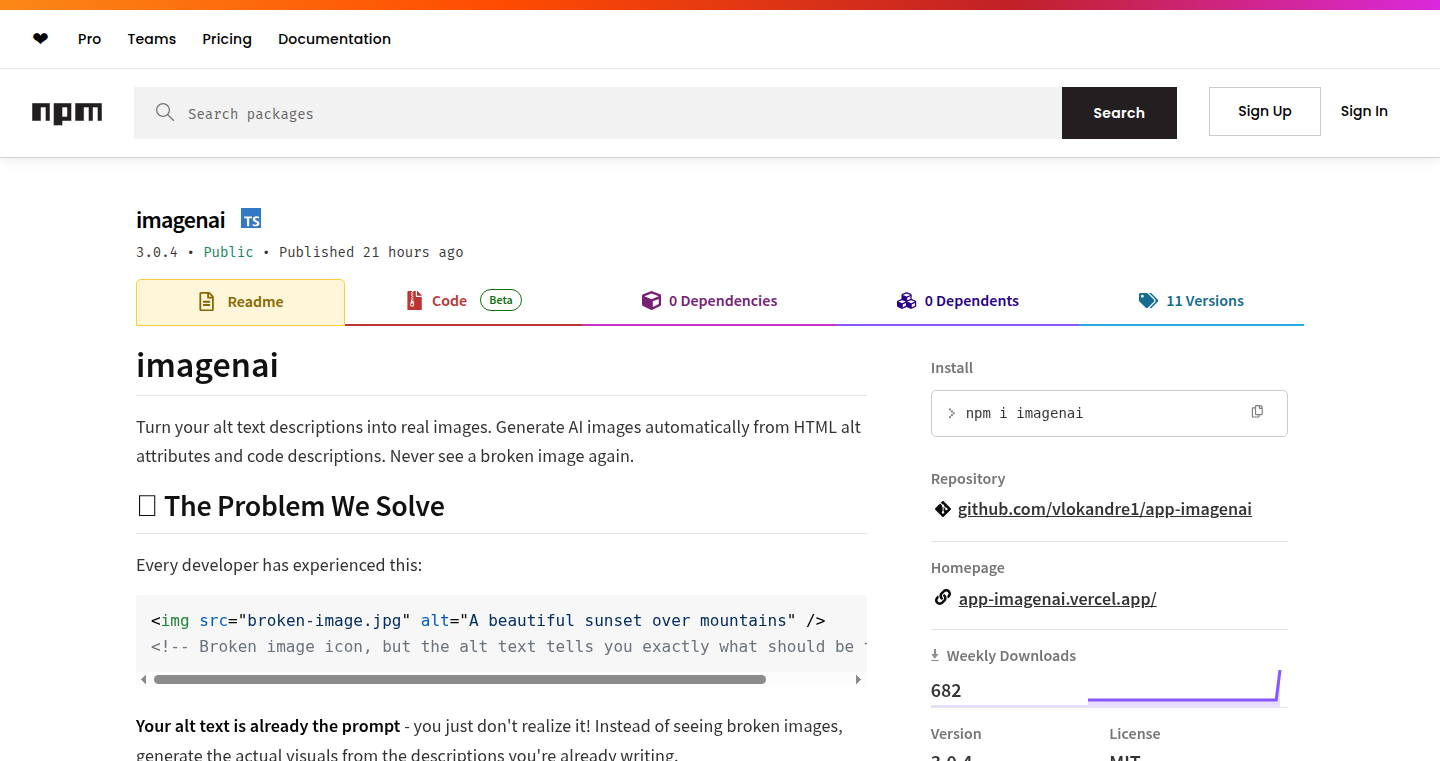This screenshot has height=761, width=1440.
Task: Click the img src code line
Action: click(x=488, y=621)
